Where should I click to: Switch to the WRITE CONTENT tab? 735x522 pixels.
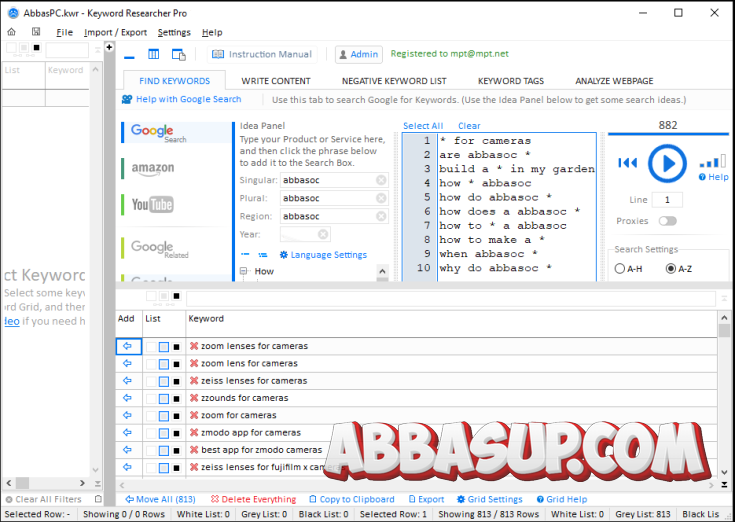coord(276,81)
